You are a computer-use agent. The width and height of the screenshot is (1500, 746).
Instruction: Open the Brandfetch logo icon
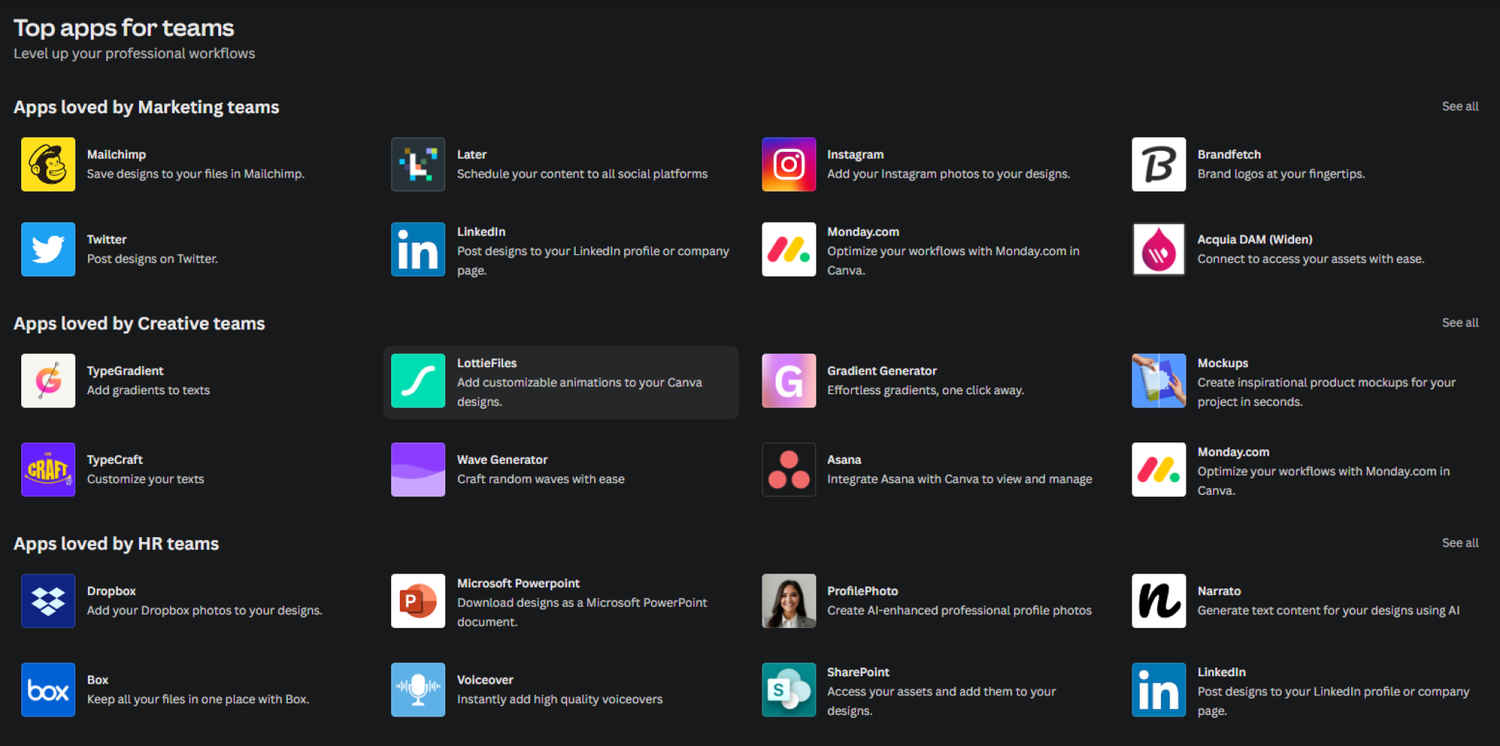[1158, 164]
